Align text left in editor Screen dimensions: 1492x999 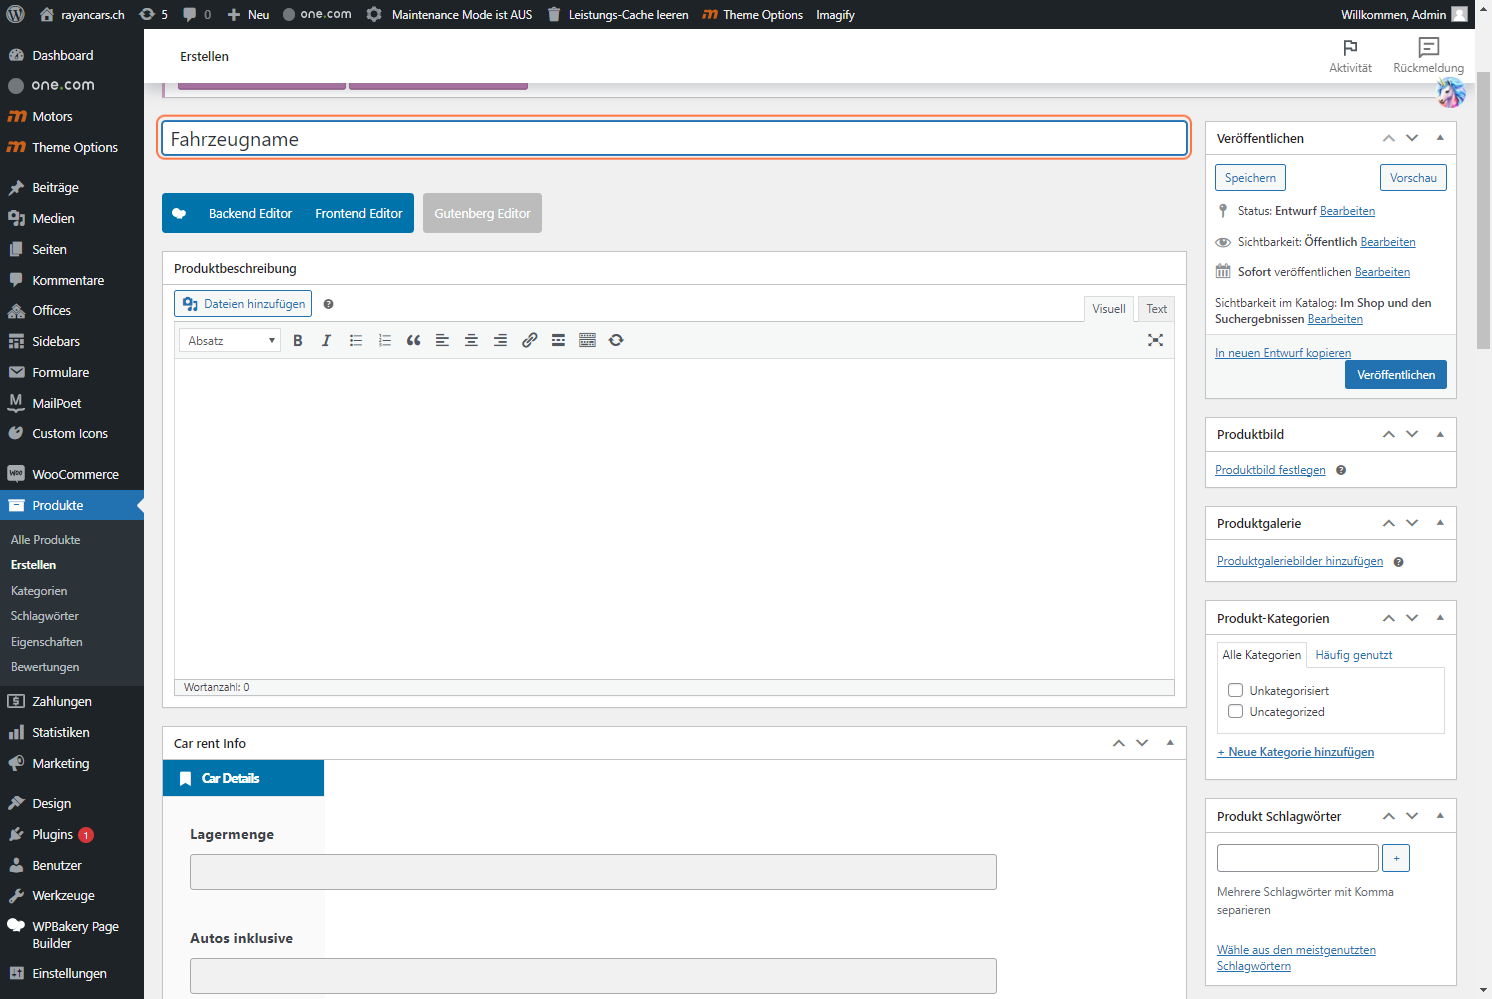442,341
